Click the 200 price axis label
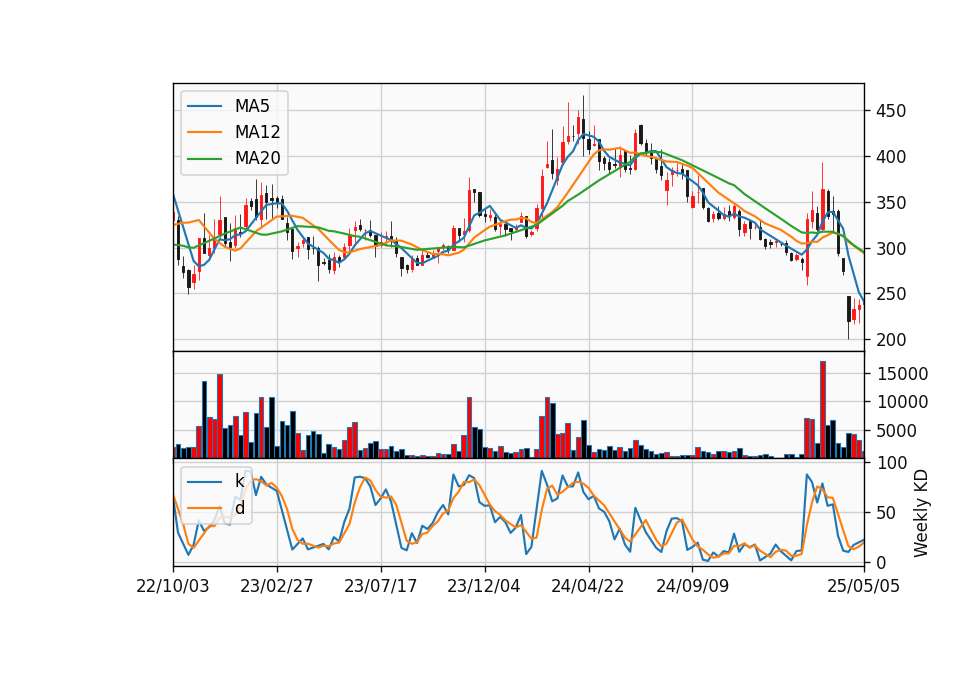The height and width of the screenshot is (690, 960). [x=891, y=340]
